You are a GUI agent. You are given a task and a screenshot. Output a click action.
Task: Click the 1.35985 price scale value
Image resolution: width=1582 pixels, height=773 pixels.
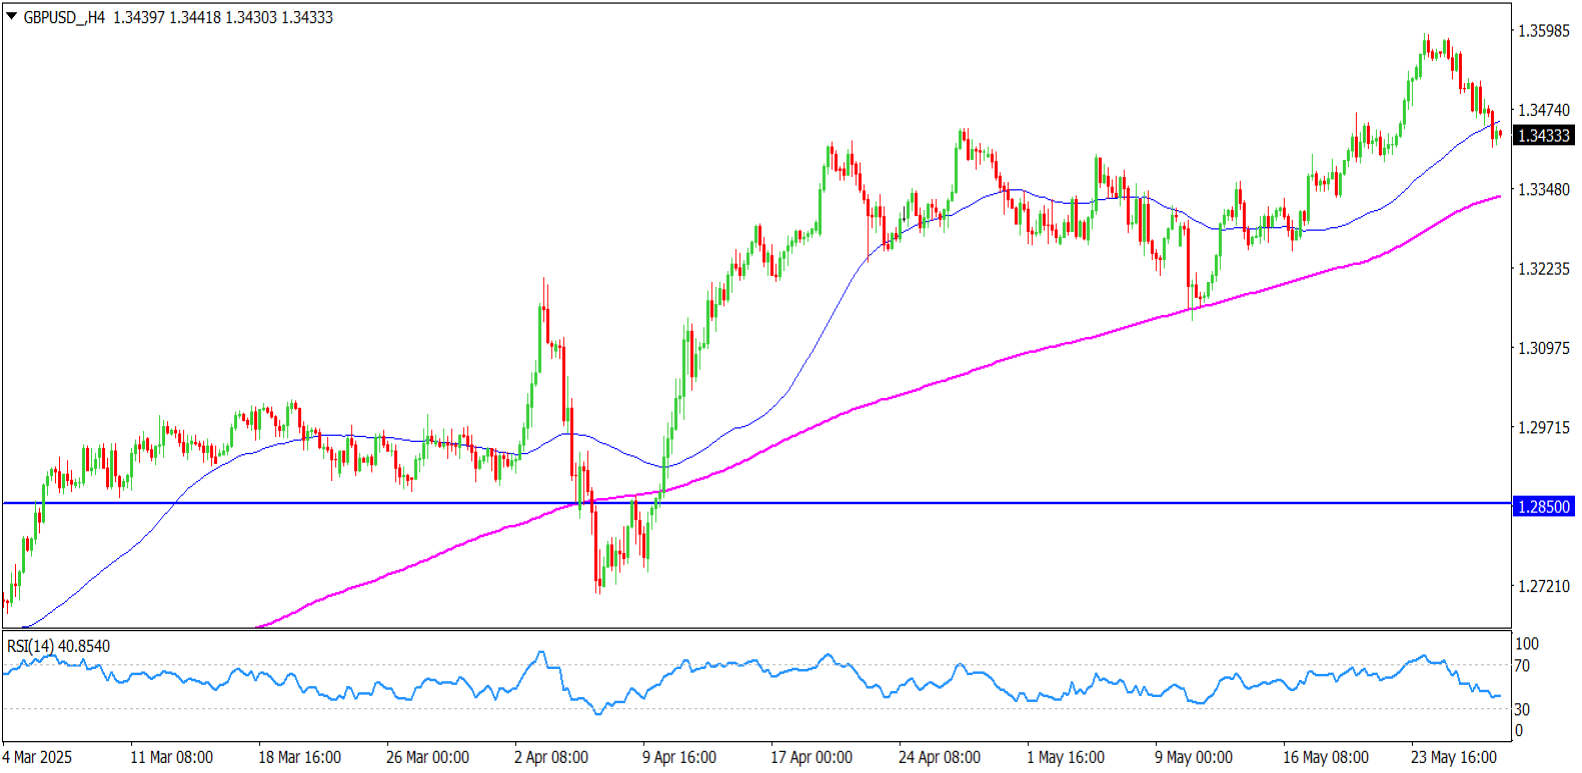pyautogui.click(x=1544, y=31)
